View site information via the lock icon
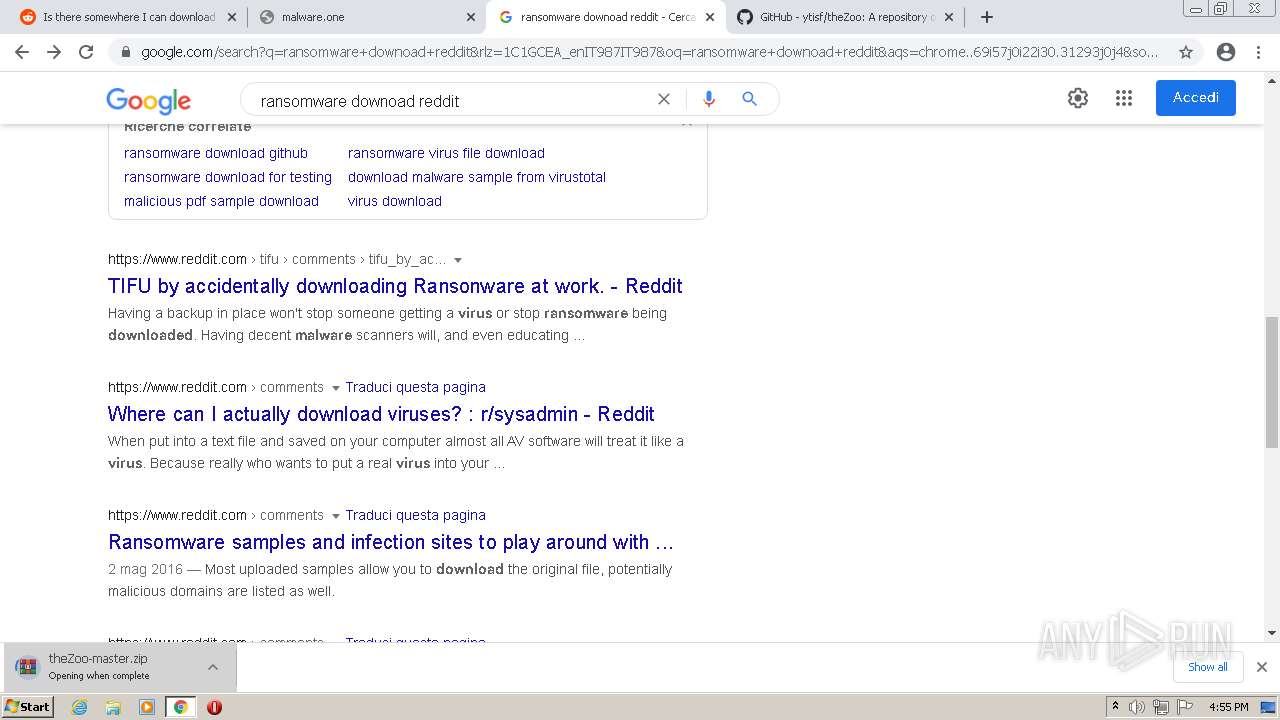Viewport: 1280px width, 720px height. click(x=125, y=52)
